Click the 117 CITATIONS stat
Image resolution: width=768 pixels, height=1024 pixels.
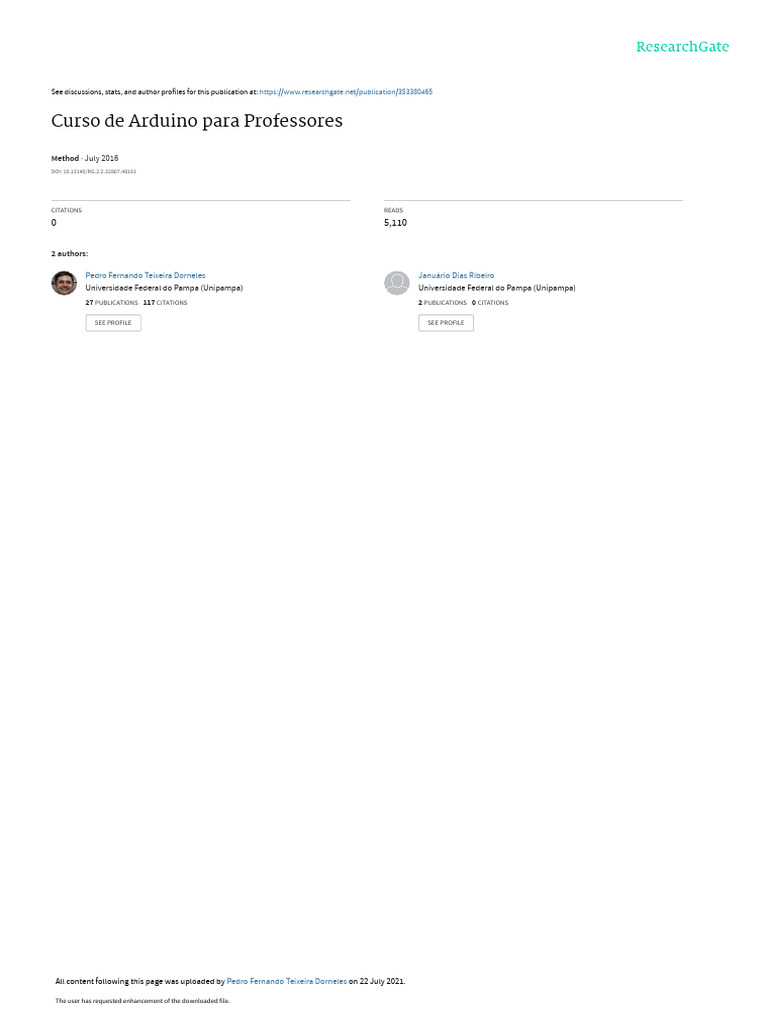coord(165,303)
